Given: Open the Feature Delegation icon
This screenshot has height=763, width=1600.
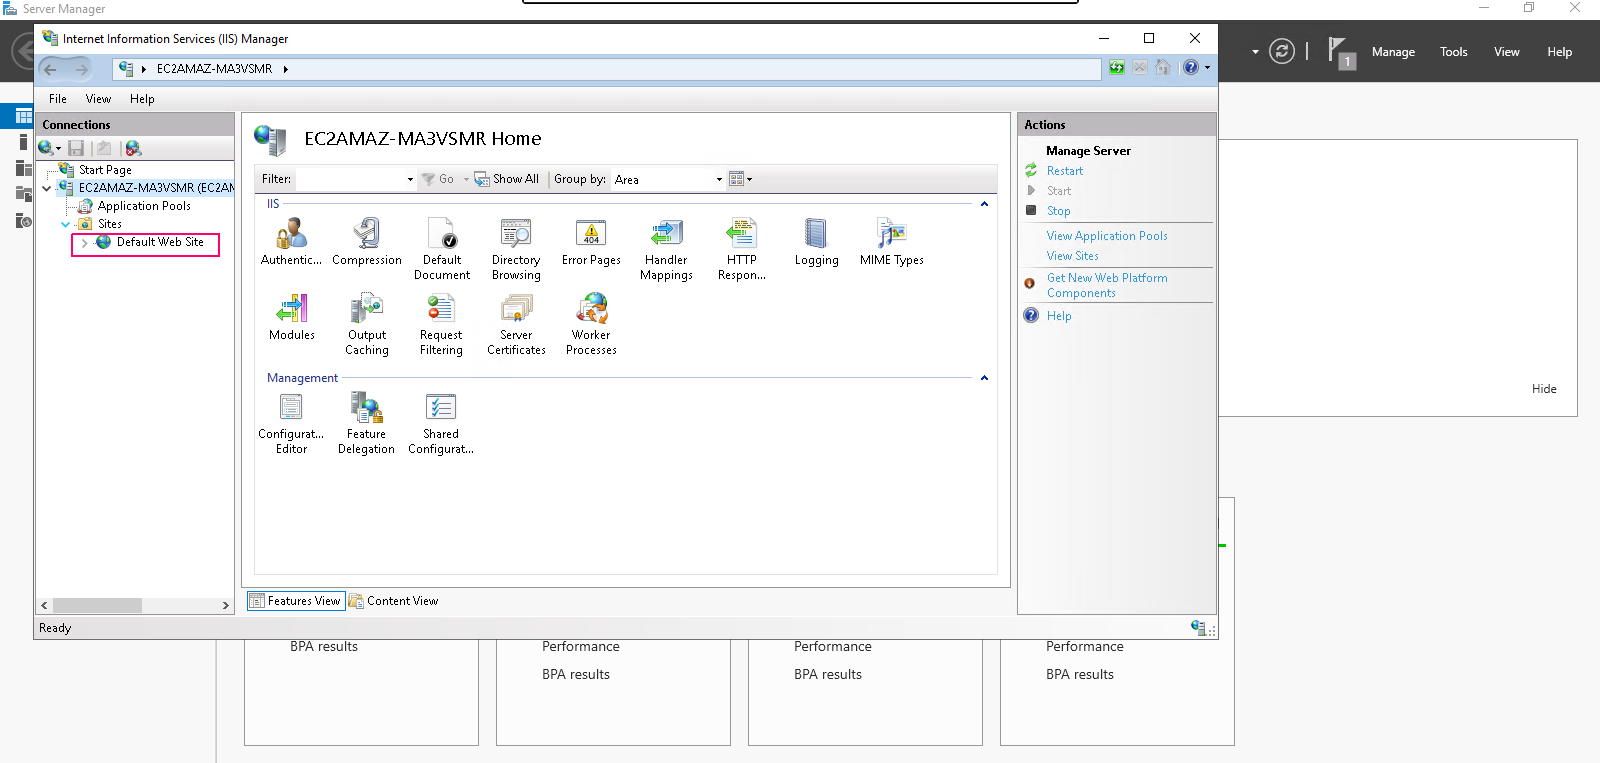Looking at the screenshot, I should (x=366, y=423).
